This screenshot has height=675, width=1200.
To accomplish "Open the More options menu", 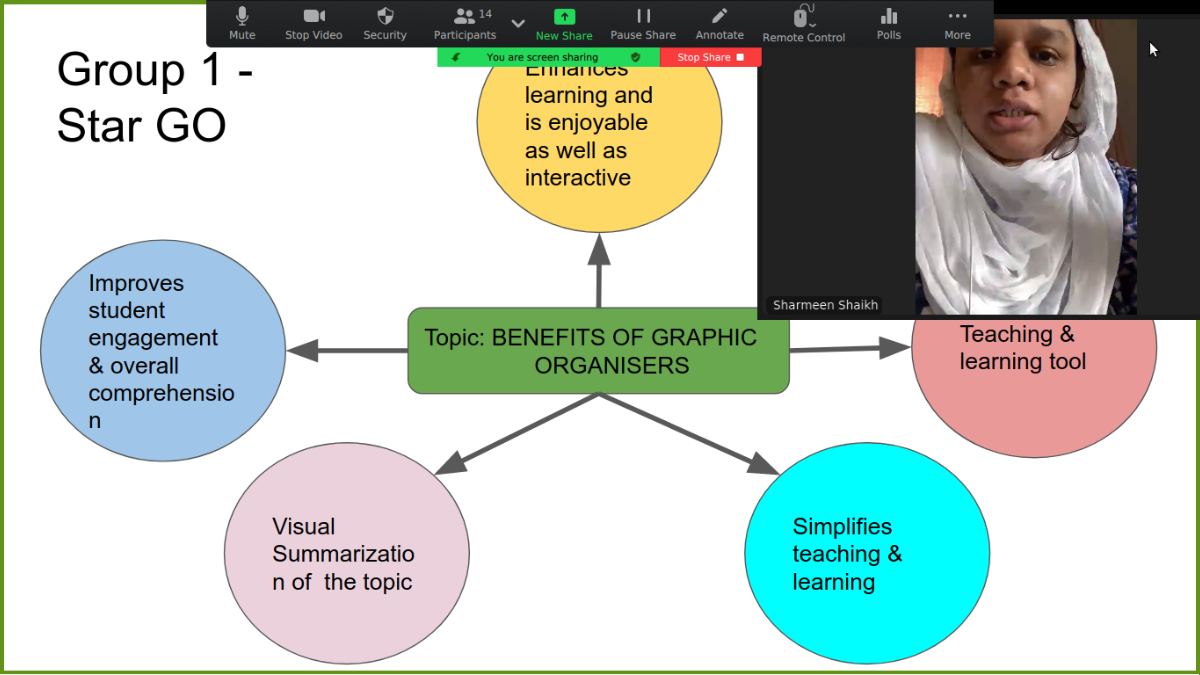I will [x=957, y=23].
